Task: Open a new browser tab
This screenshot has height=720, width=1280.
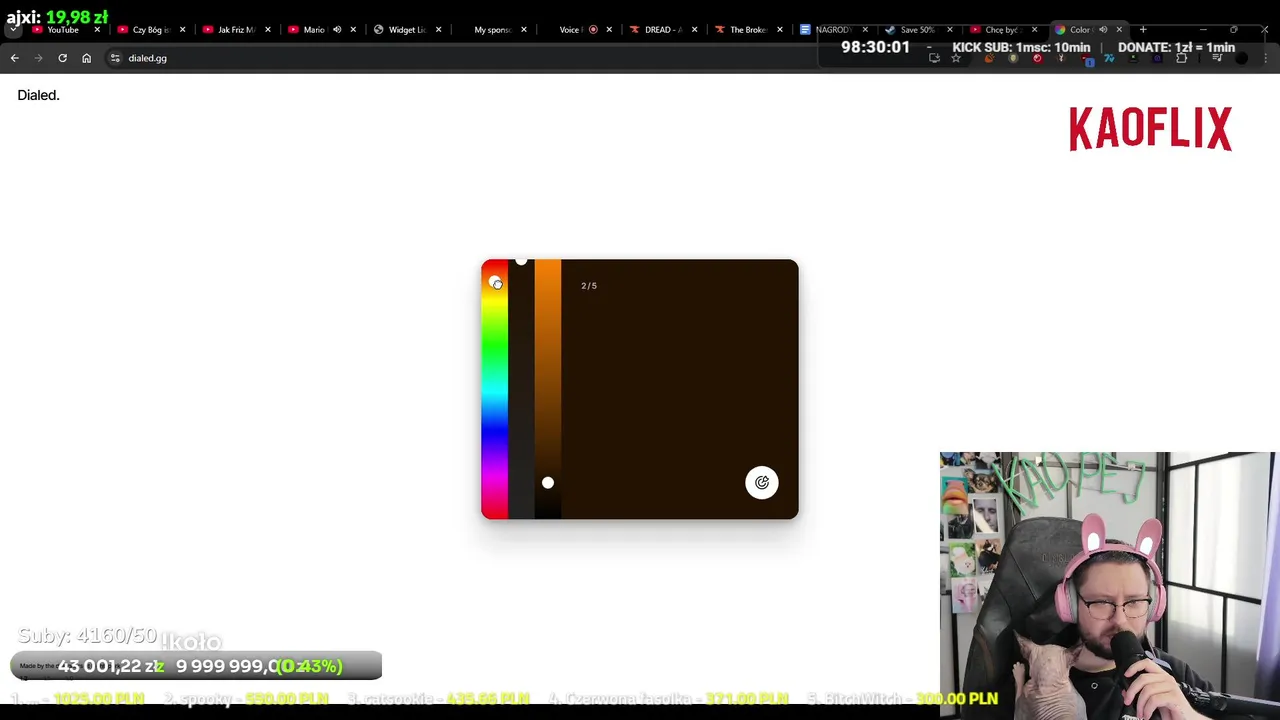Action: pyautogui.click(x=1143, y=30)
